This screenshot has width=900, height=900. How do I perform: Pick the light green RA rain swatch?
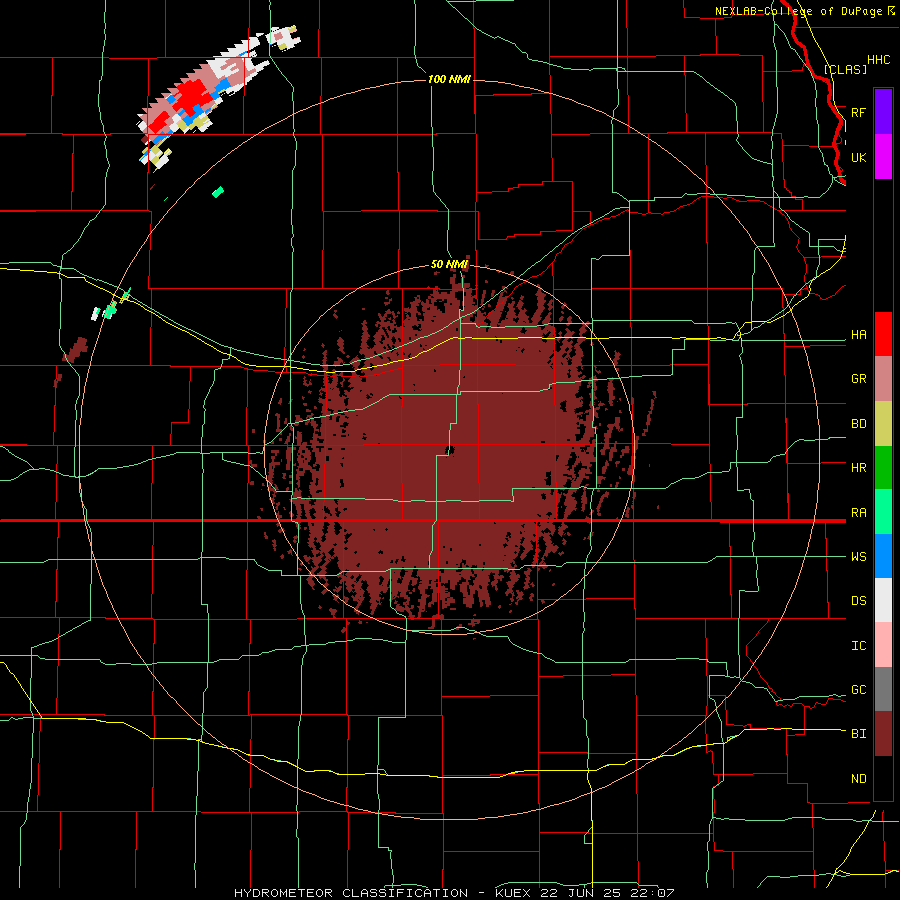(883, 512)
